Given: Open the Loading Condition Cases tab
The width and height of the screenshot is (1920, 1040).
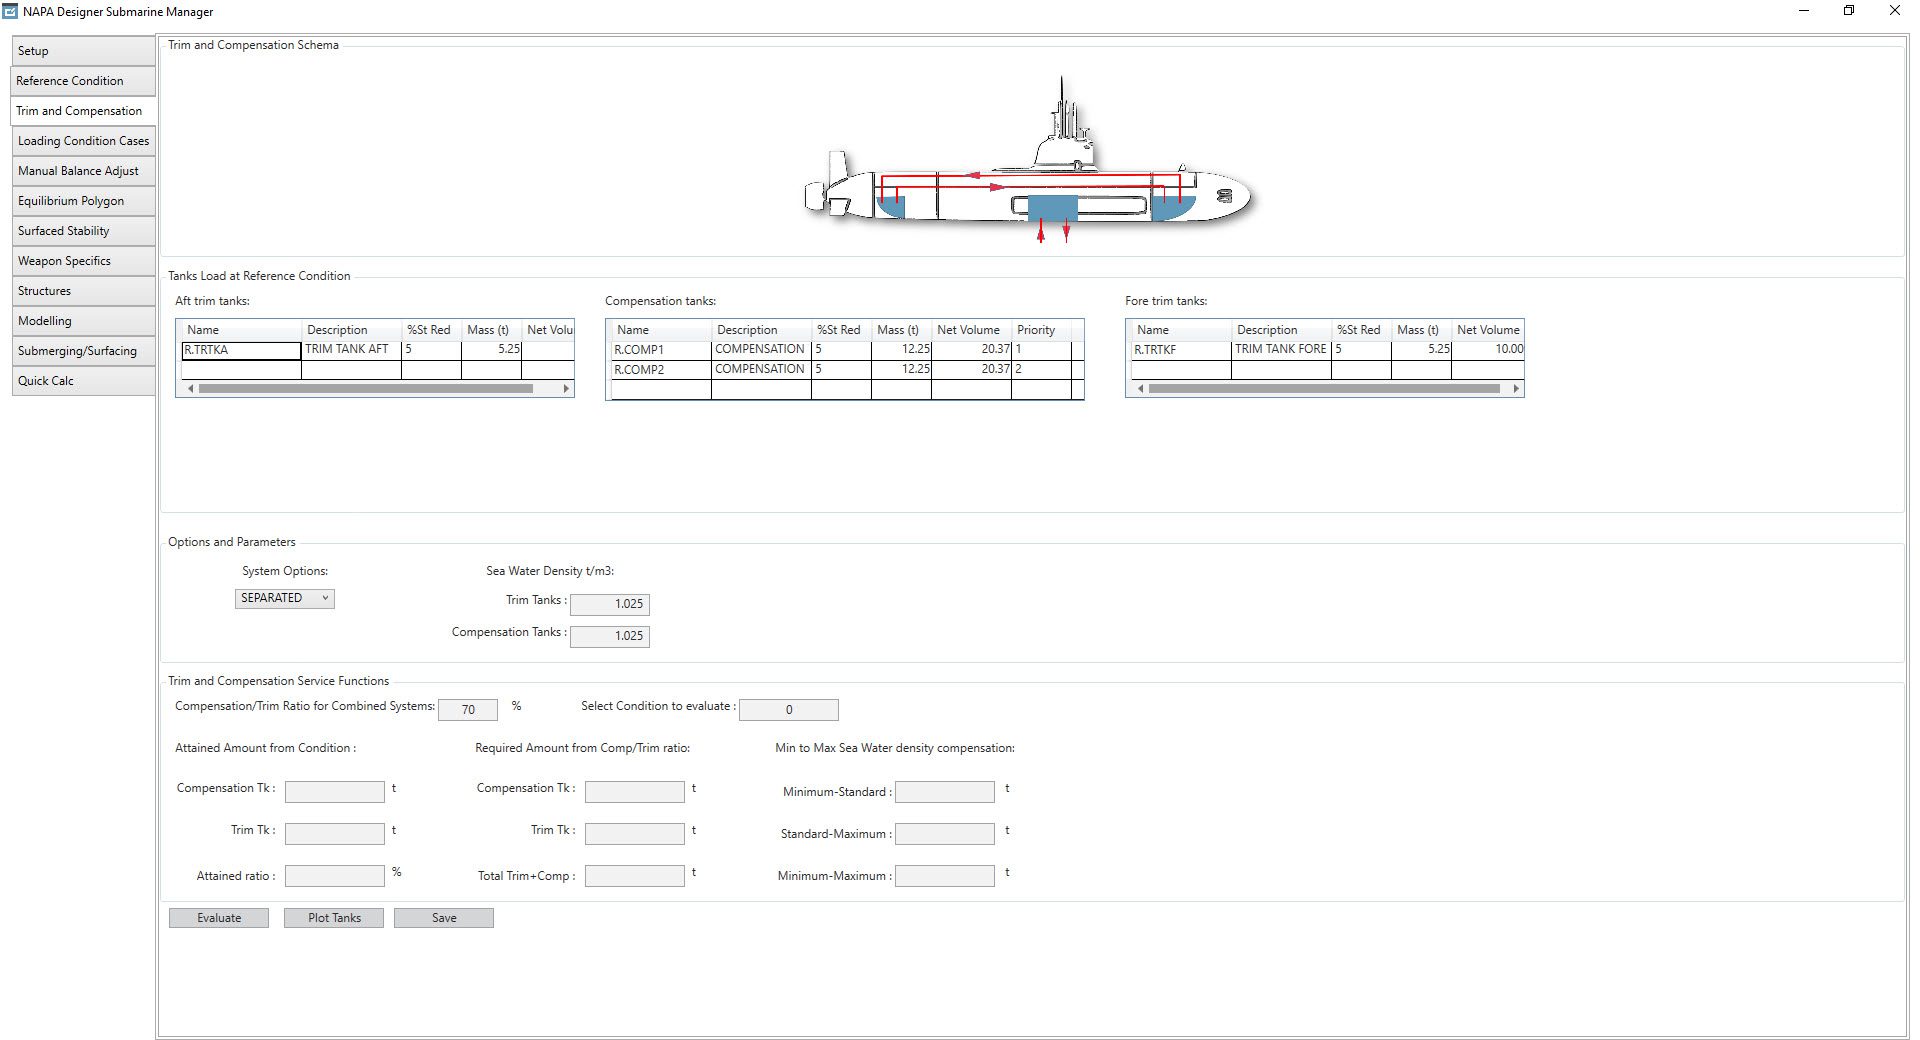Looking at the screenshot, I should pyautogui.click(x=83, y=141).
